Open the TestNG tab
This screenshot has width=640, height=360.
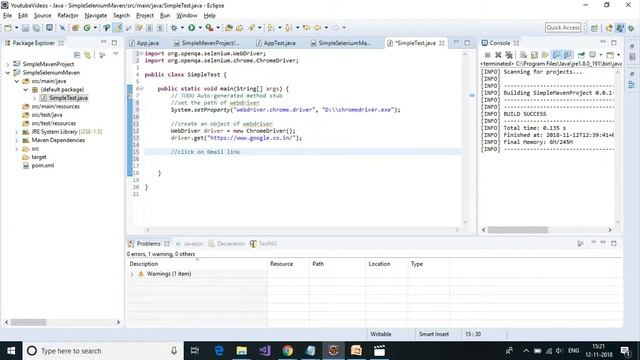pyautogui.click(x=264, y=244)
